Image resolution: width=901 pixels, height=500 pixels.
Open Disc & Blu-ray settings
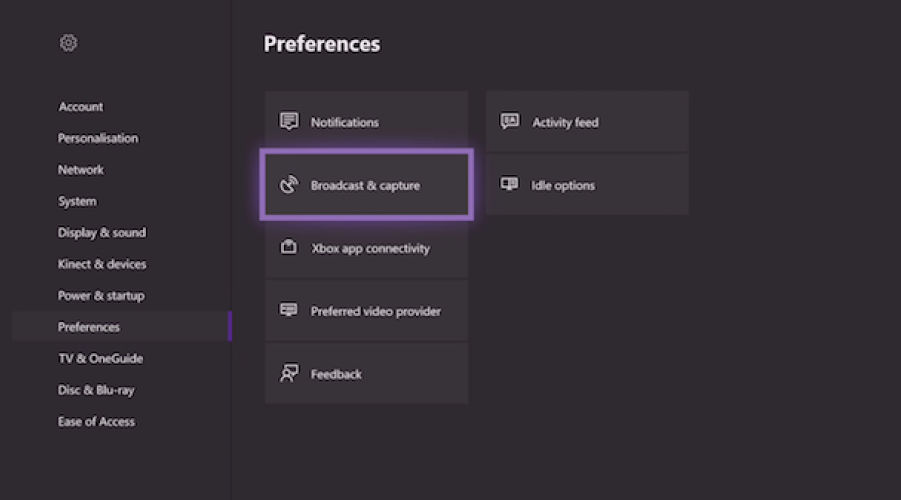[x=97, y=390]
